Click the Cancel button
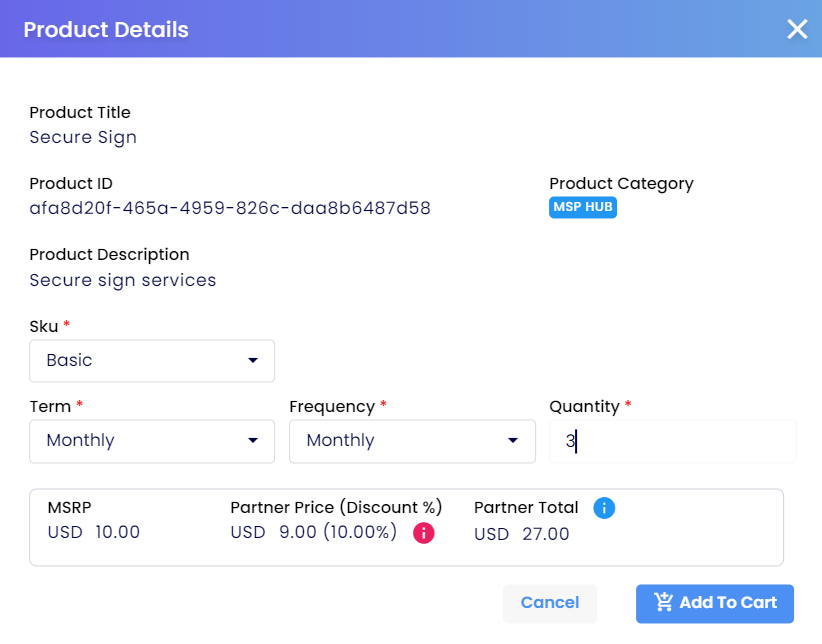The width and height of the screenshot is (822, 644). coord(549,603)
